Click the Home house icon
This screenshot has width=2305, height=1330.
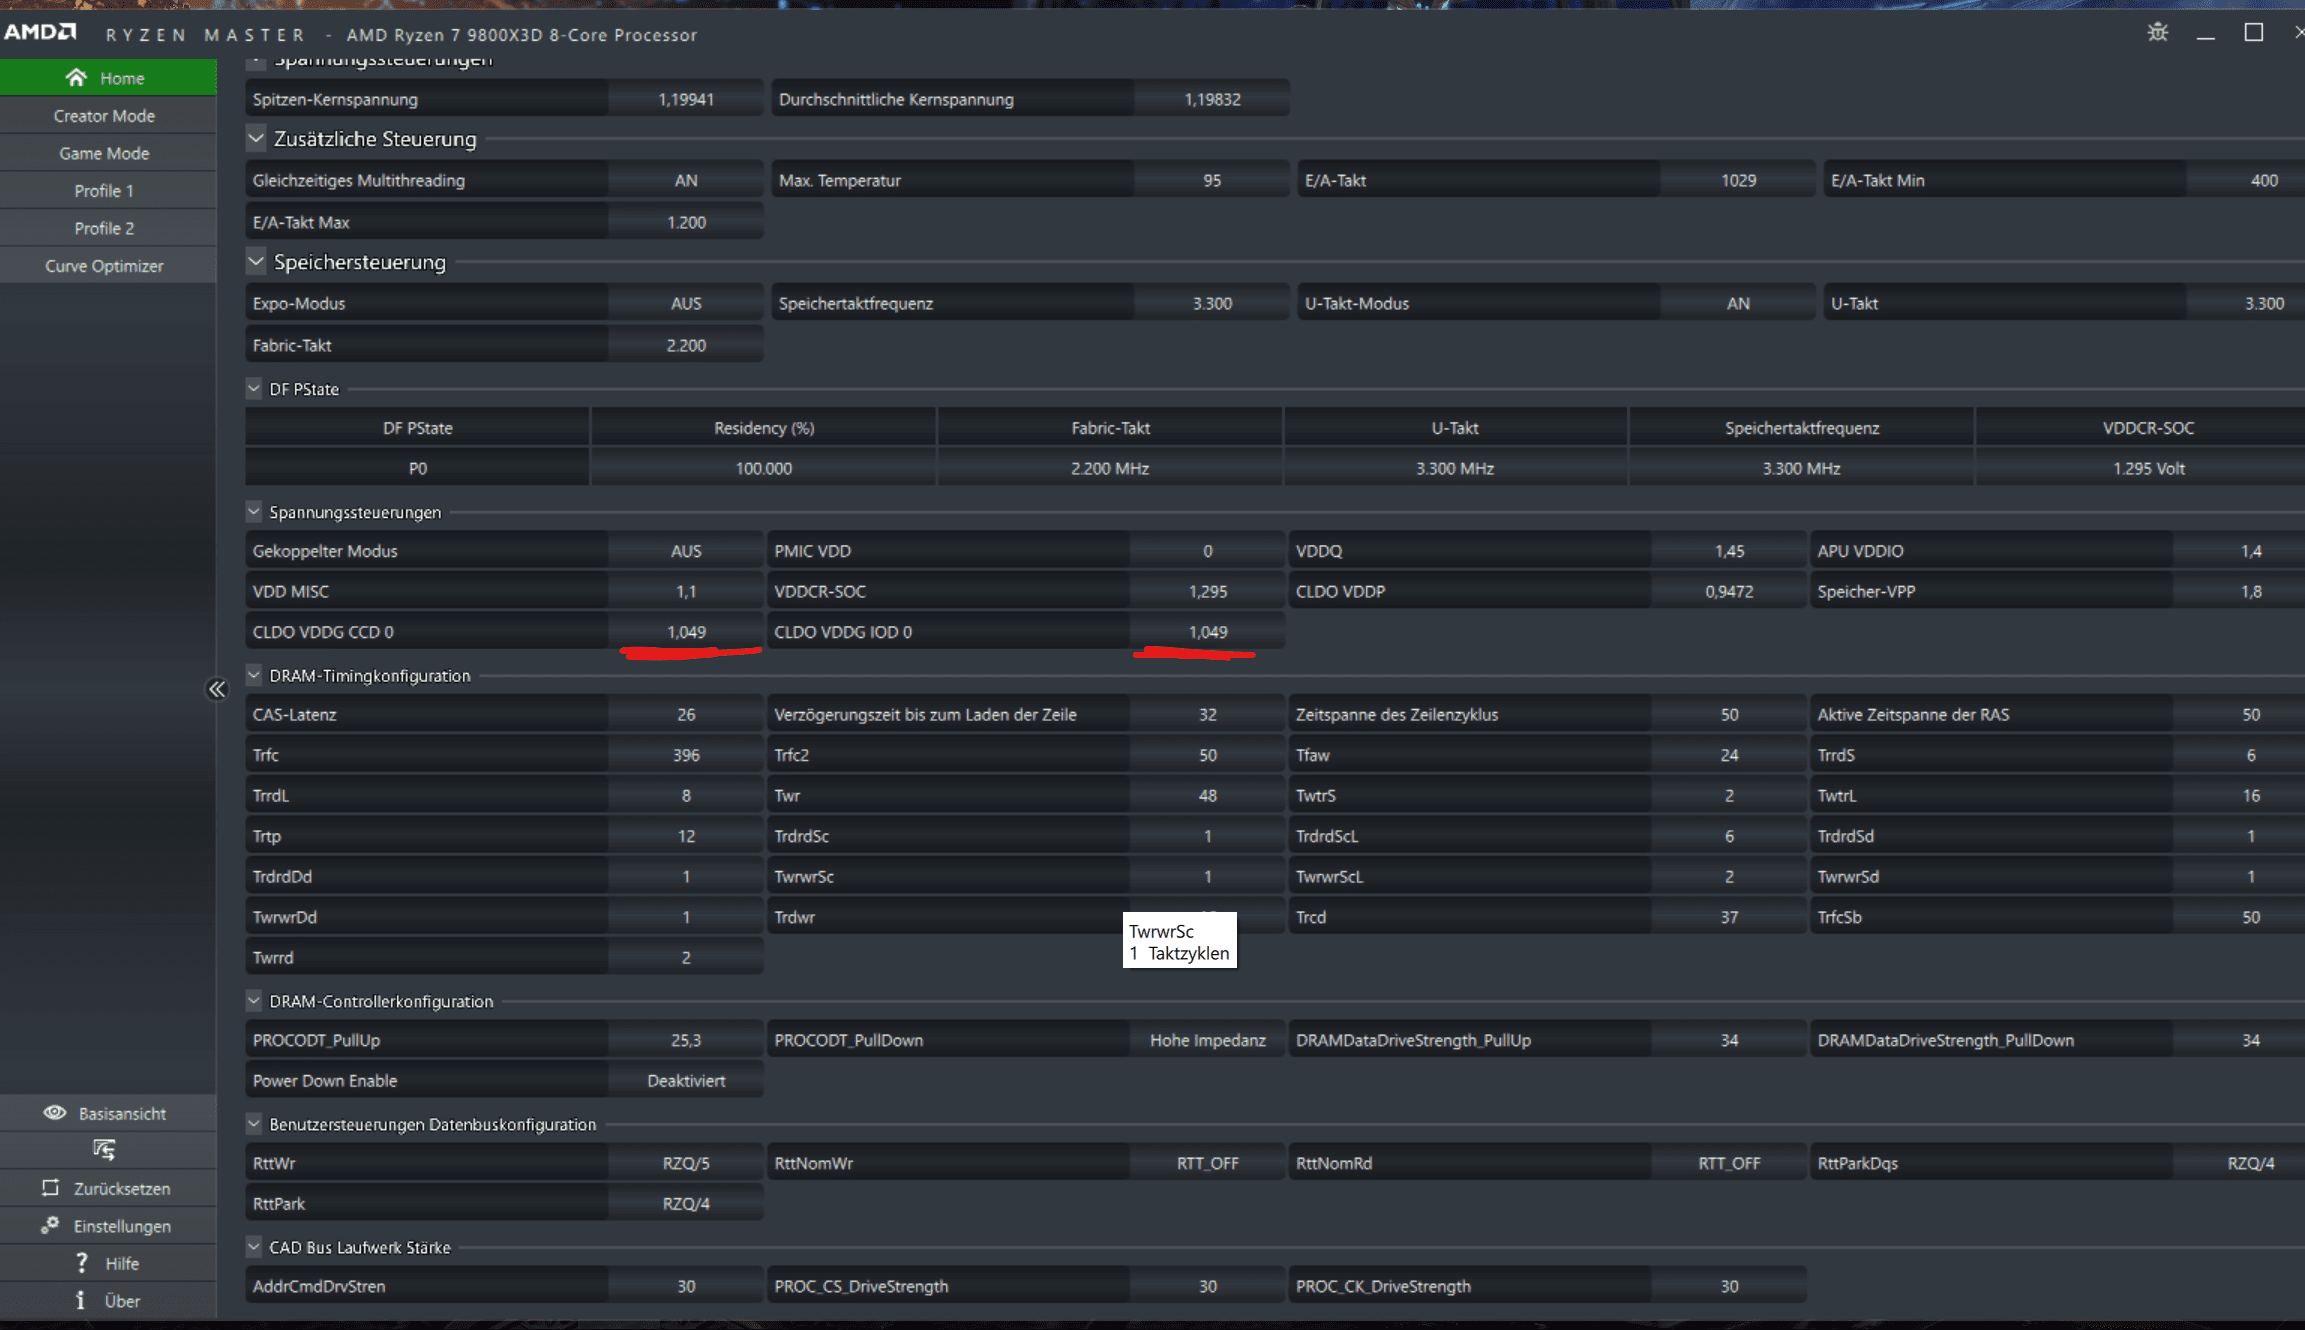[x=76, y=77]
